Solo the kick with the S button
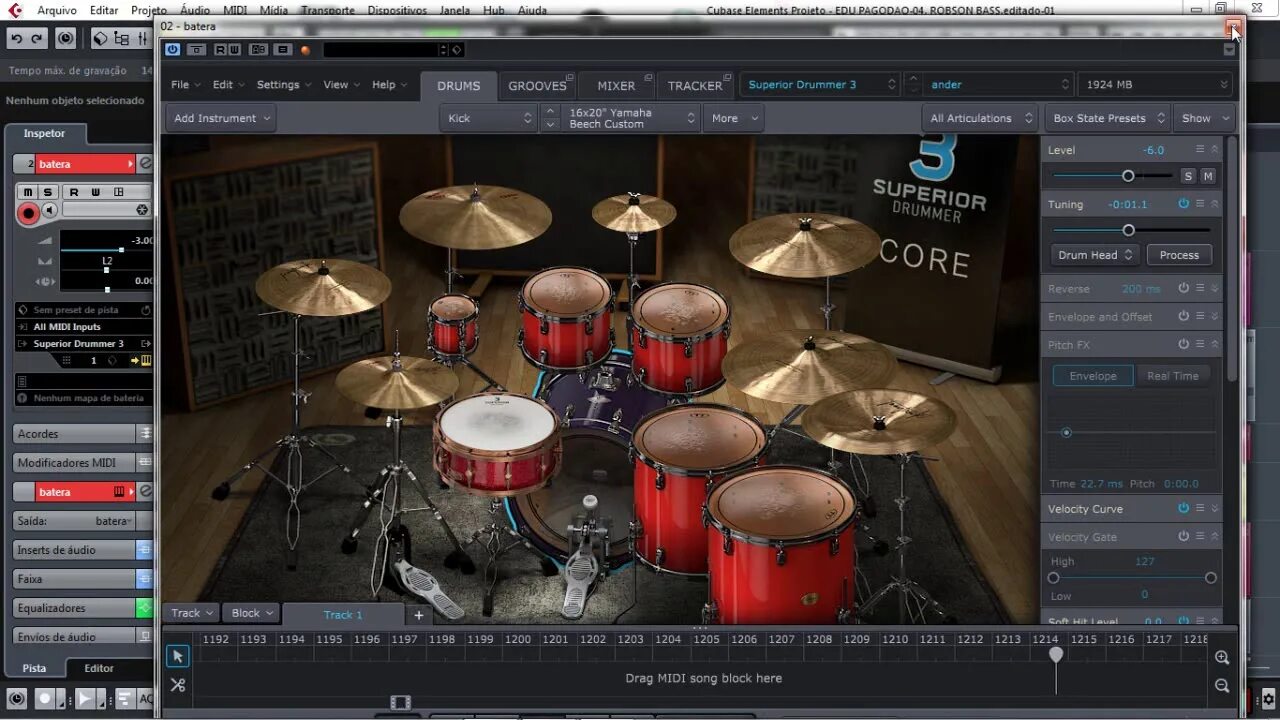Screen dimensions: 1280x720 coord(1188,176)
